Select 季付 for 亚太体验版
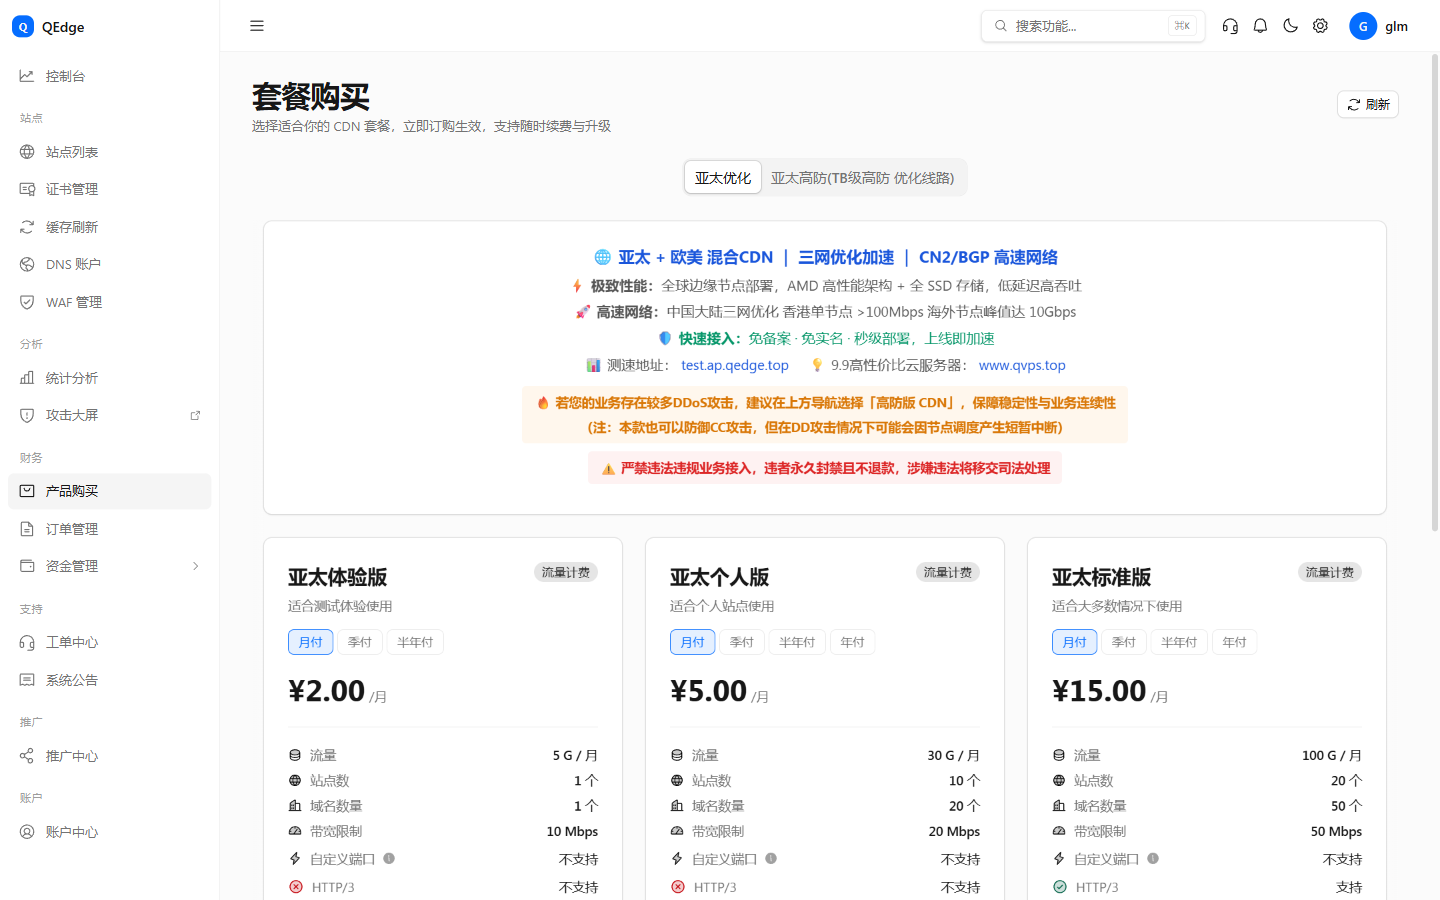 coord(360,642)
